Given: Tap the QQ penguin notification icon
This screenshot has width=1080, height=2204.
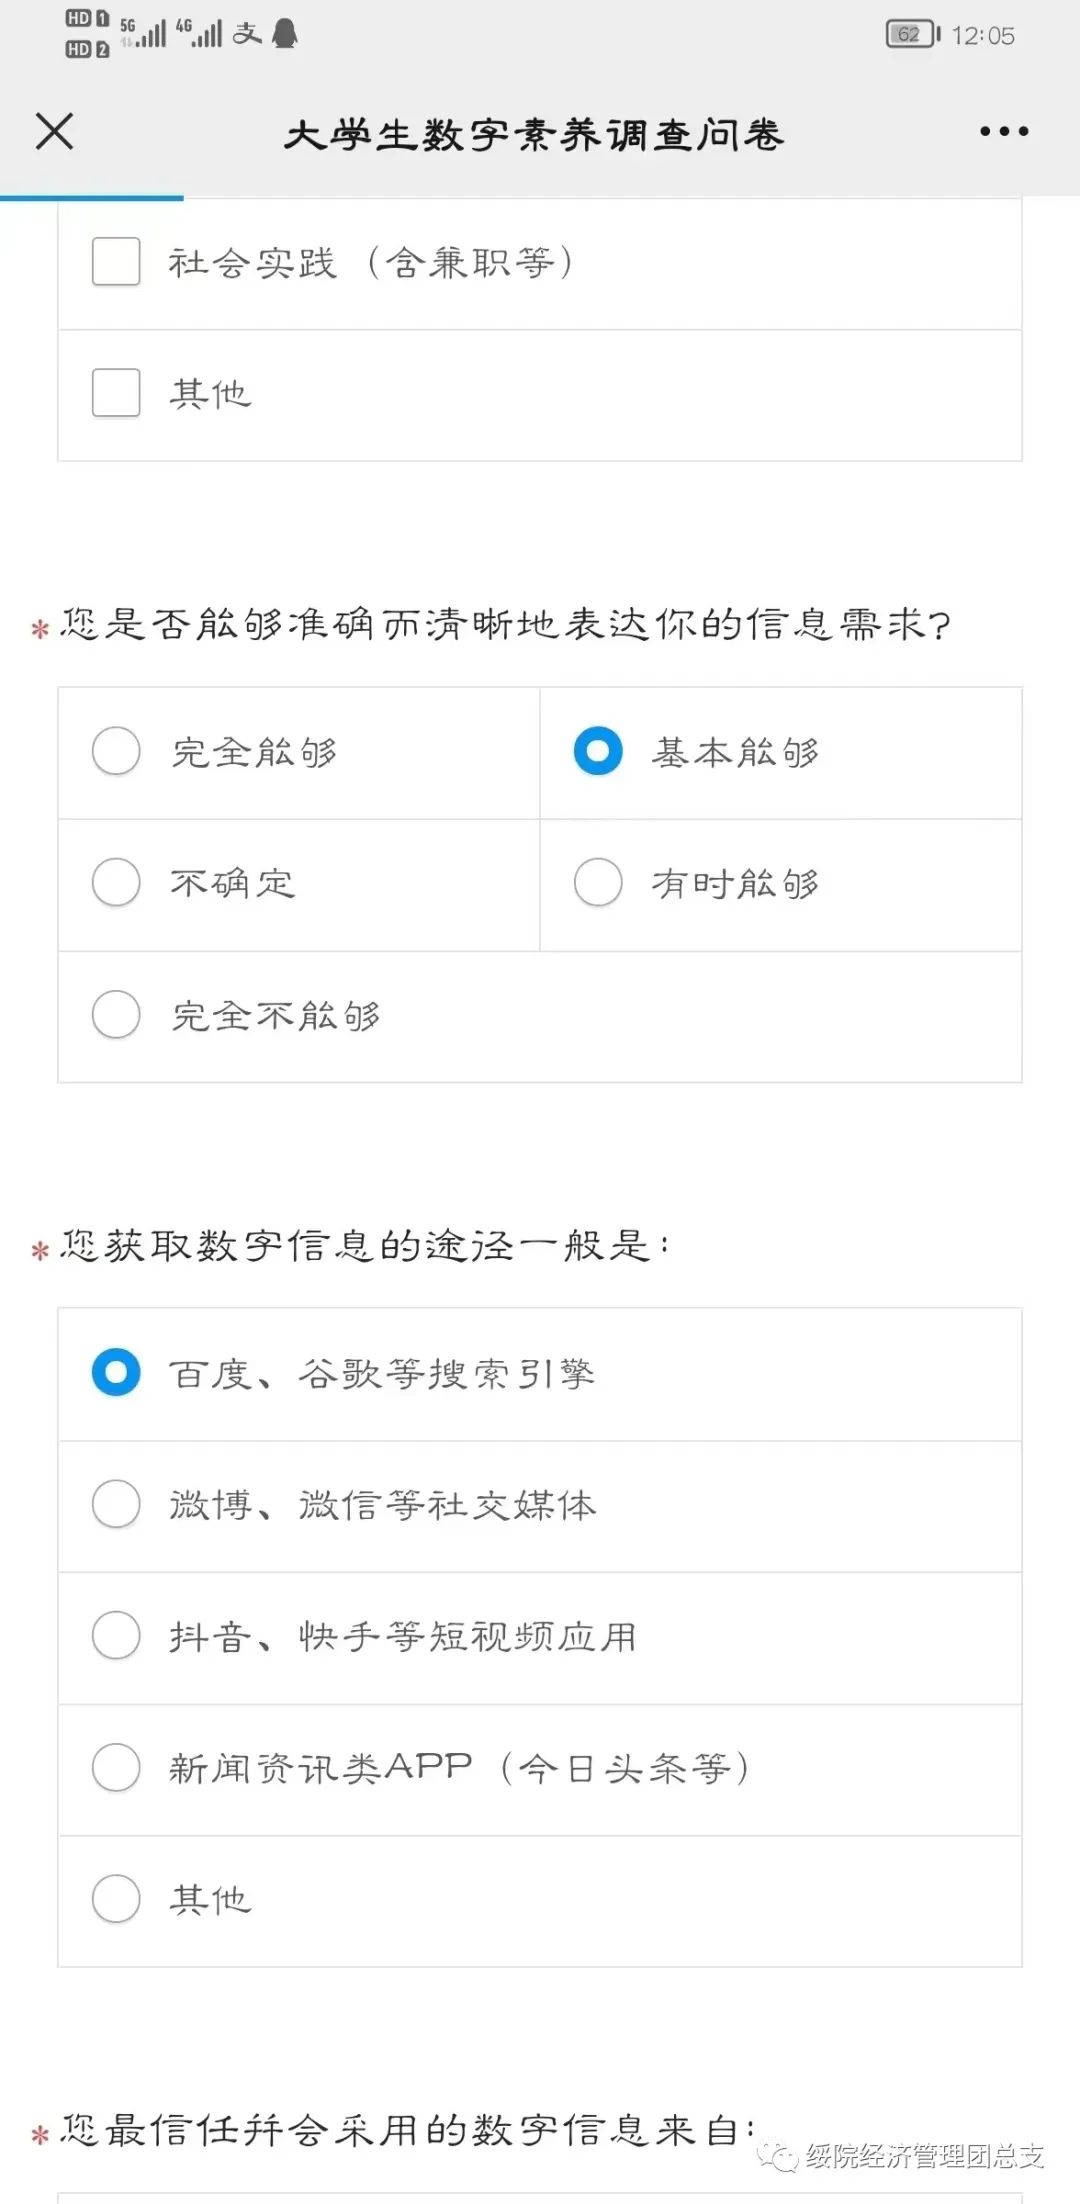Looking at the screenshot, I should 285,34.
